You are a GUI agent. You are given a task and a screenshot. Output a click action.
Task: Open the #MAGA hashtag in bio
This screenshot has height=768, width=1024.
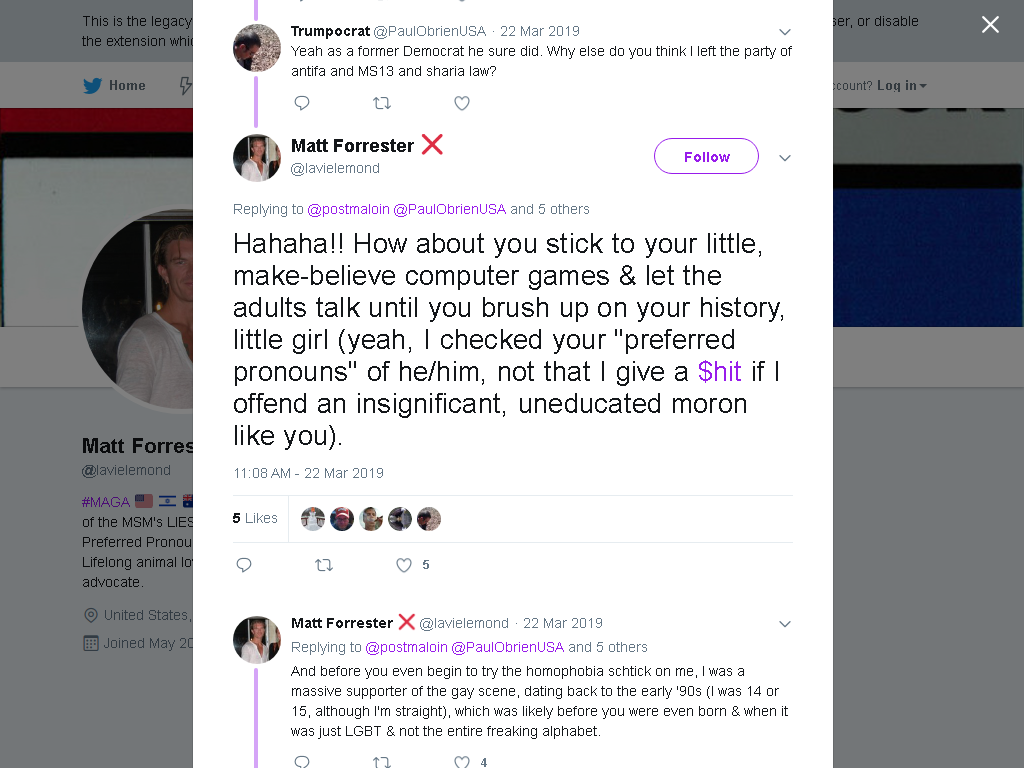click(x=106, y=502)
